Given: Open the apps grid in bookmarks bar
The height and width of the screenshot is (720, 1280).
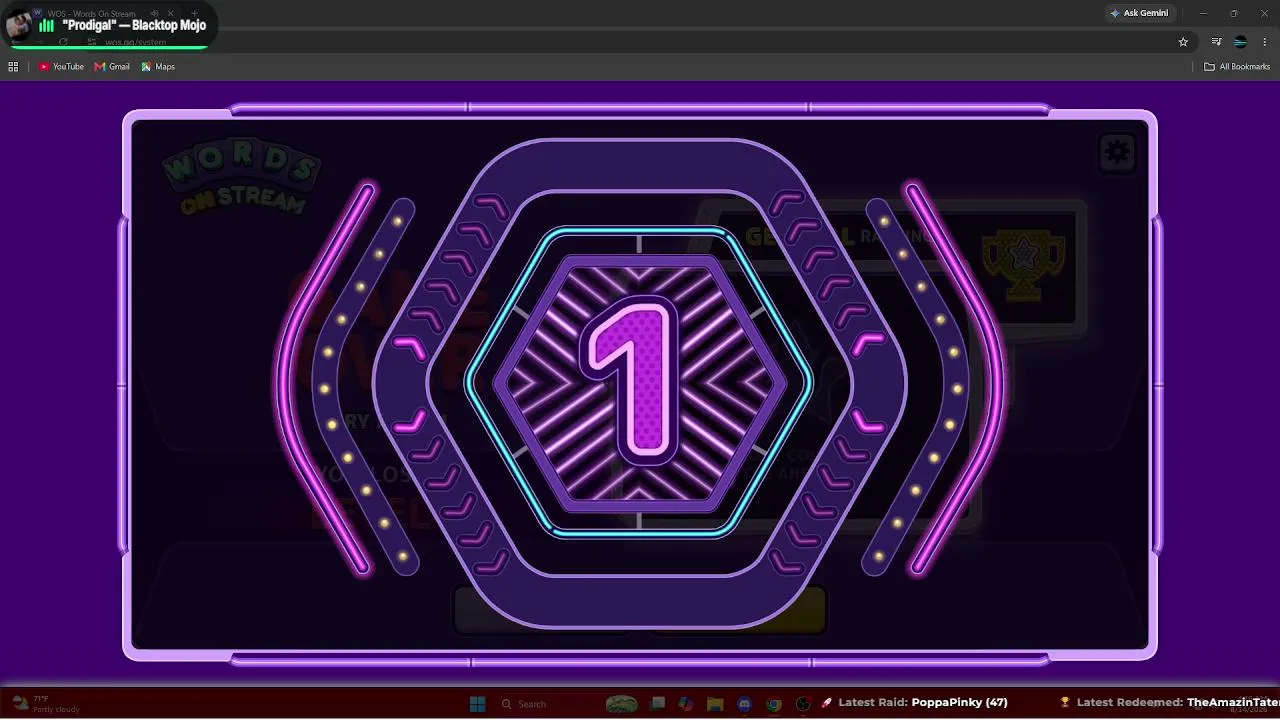Looking at the screenshot, I should tap(13, 67).
